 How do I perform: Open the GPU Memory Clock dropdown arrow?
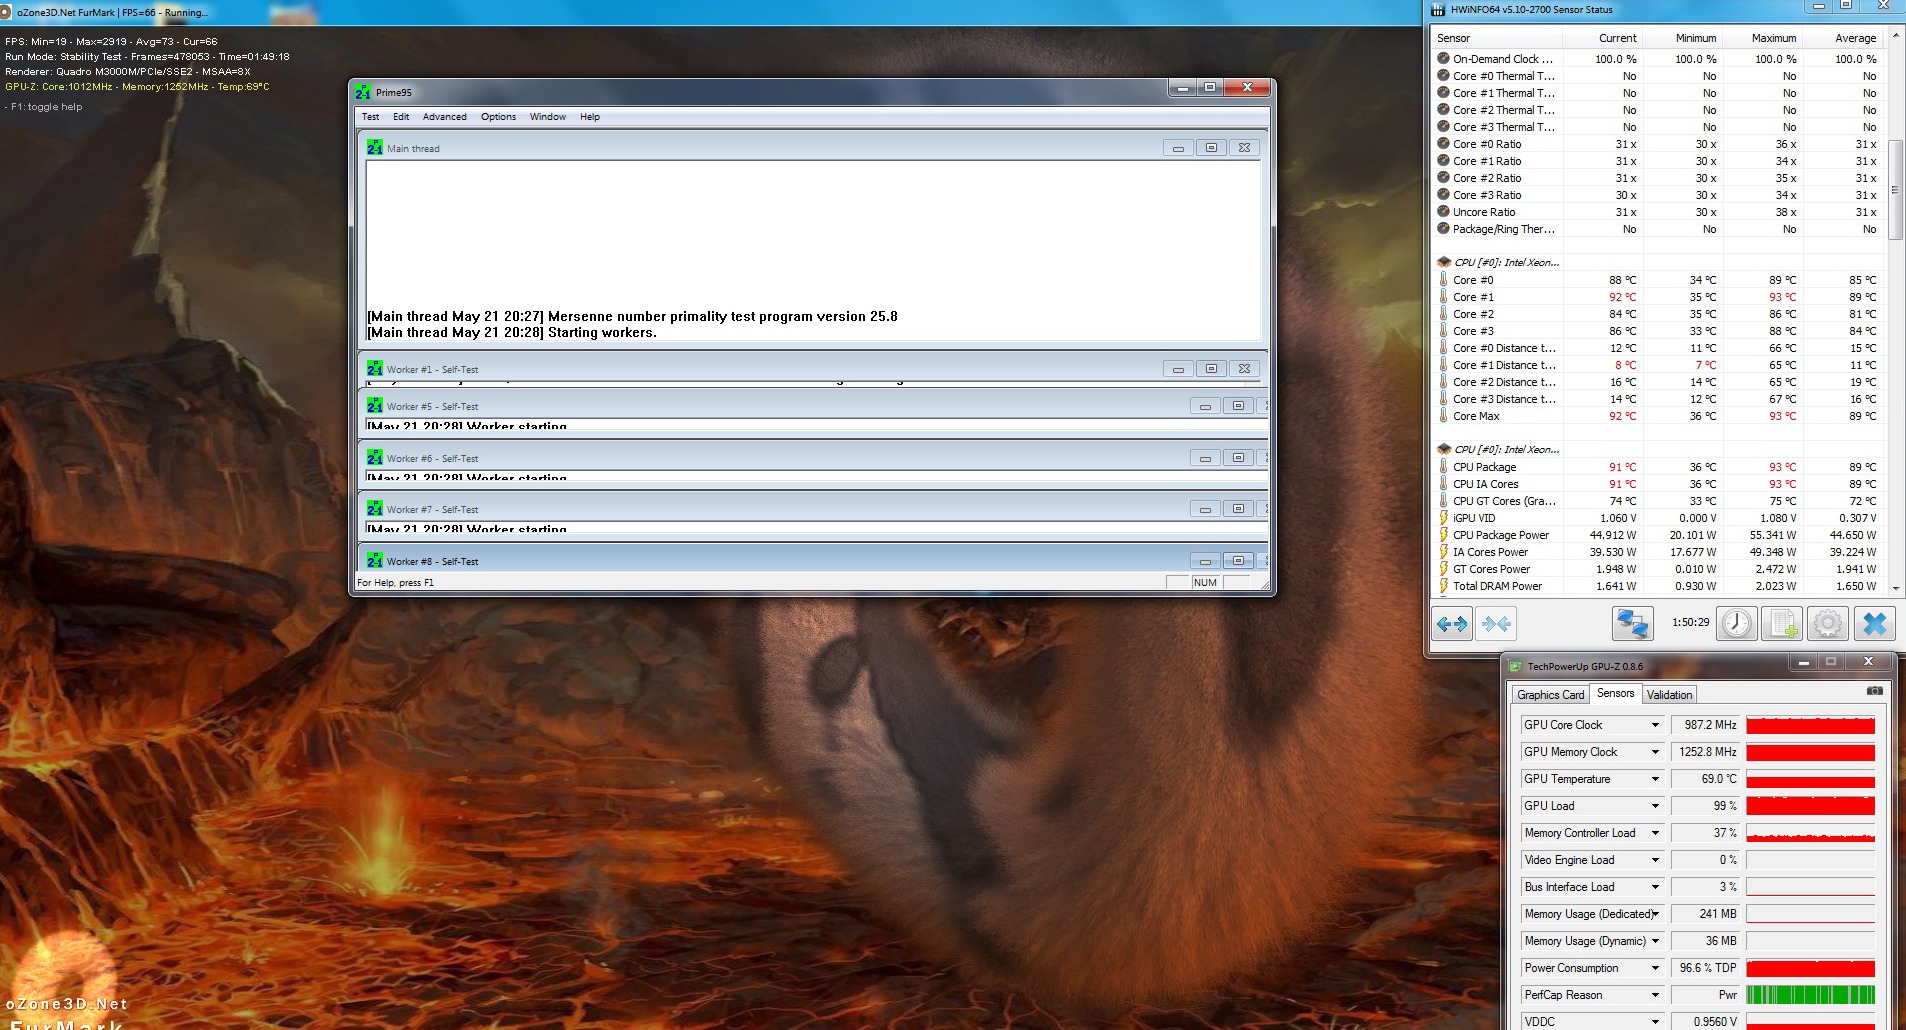pyautogui.click(x=1655, y=752)
